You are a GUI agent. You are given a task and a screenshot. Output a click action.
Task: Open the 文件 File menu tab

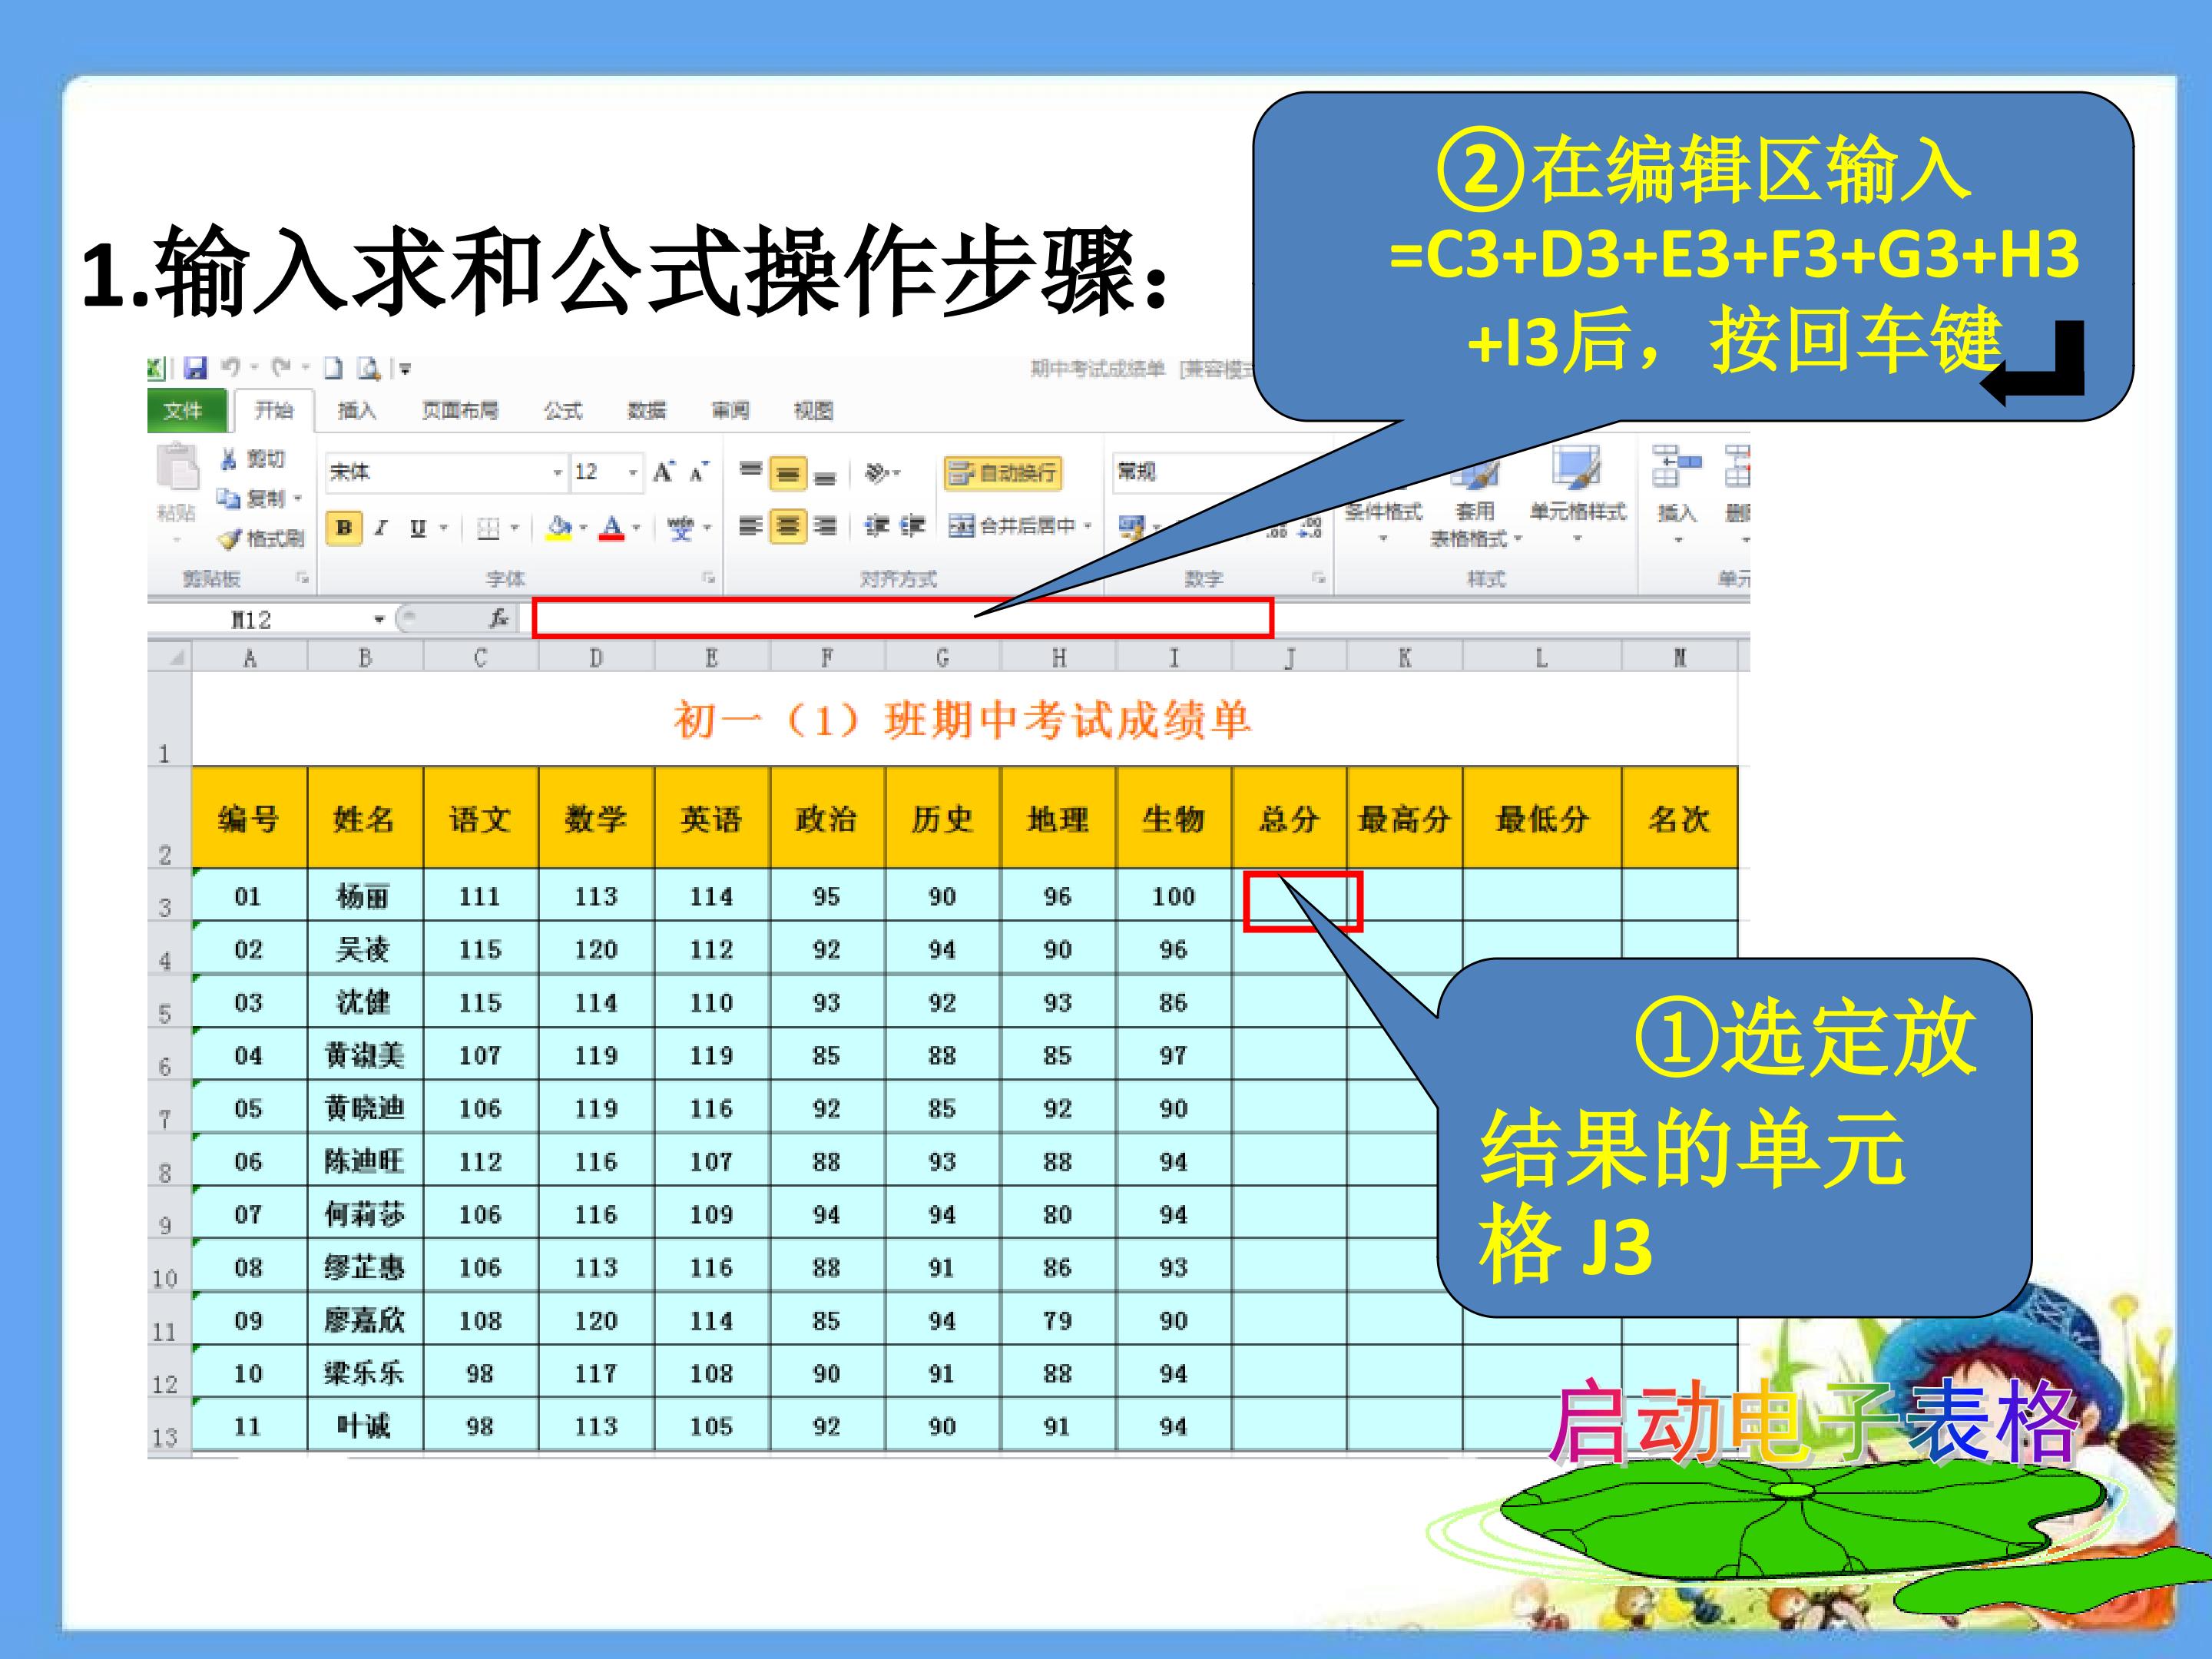[x=183, y=411]
